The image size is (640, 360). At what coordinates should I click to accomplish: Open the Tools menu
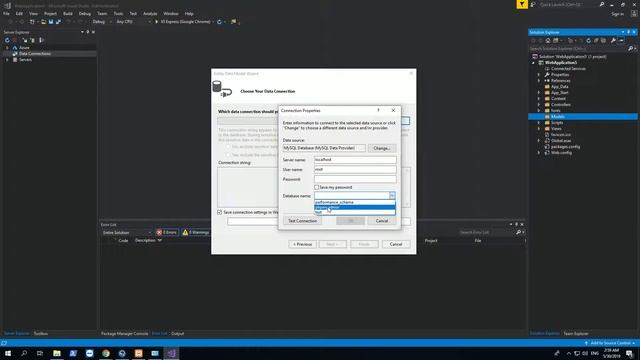click(x=118, y=13)
